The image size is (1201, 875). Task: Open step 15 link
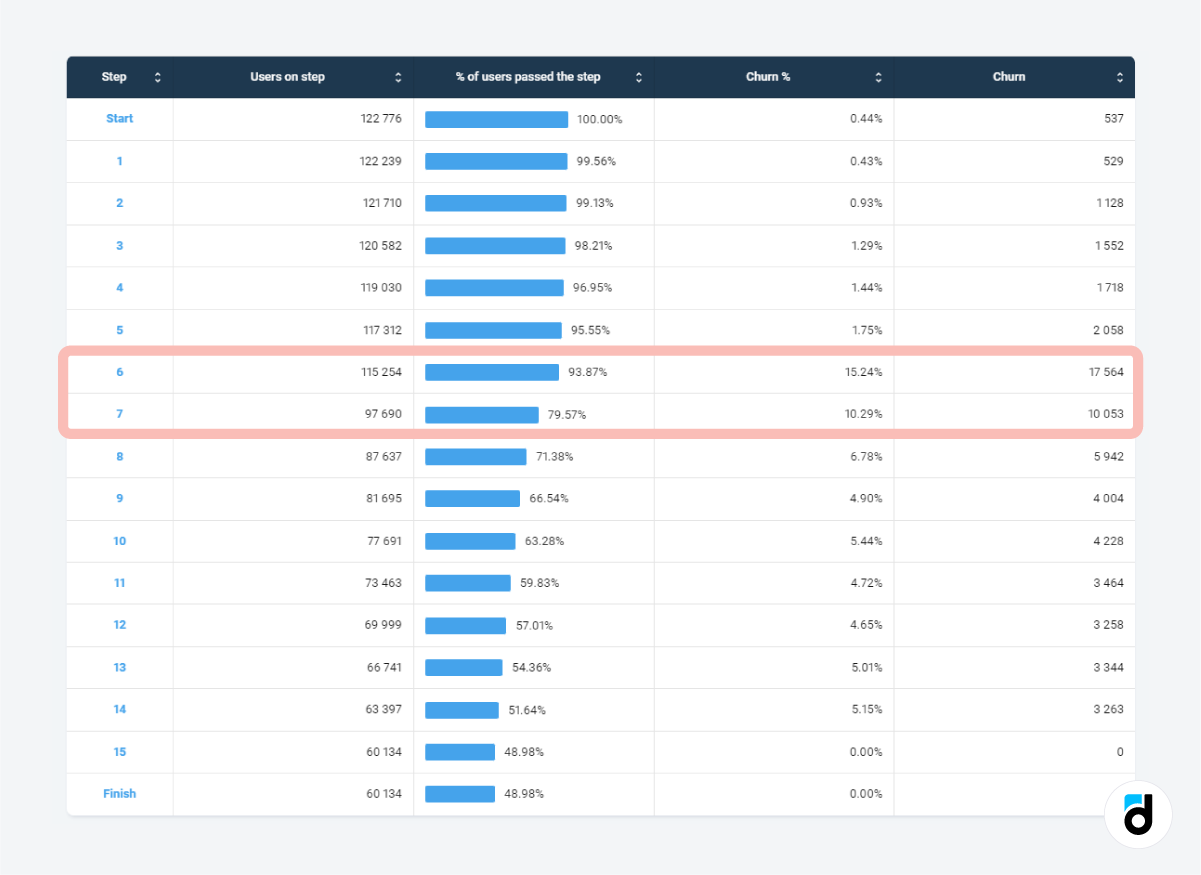coord(119,752)
